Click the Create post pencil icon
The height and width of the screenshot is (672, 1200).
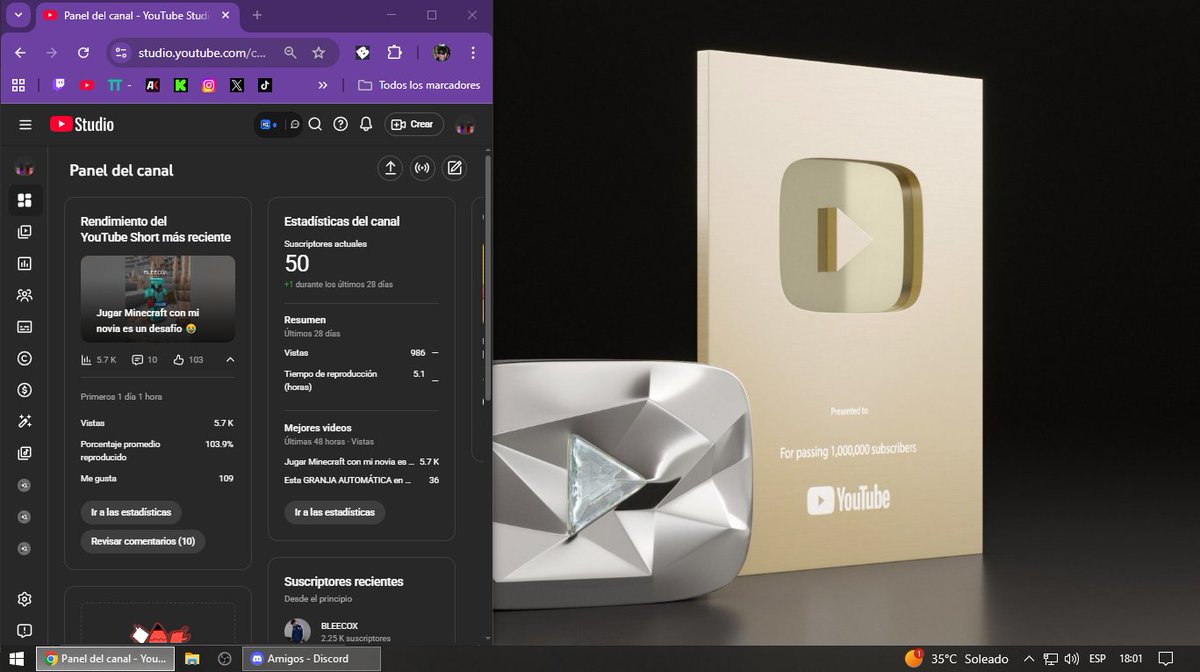click(455, 168)
